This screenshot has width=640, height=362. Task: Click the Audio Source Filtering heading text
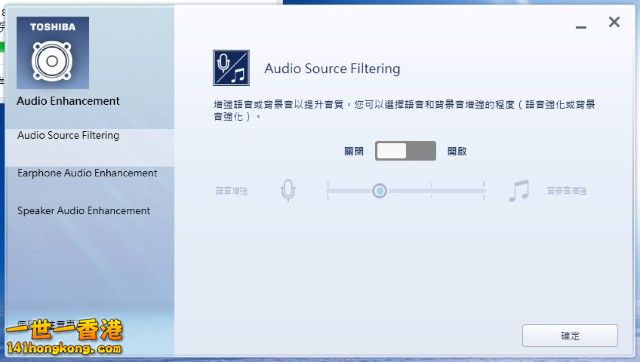click(x=332, y=69)
